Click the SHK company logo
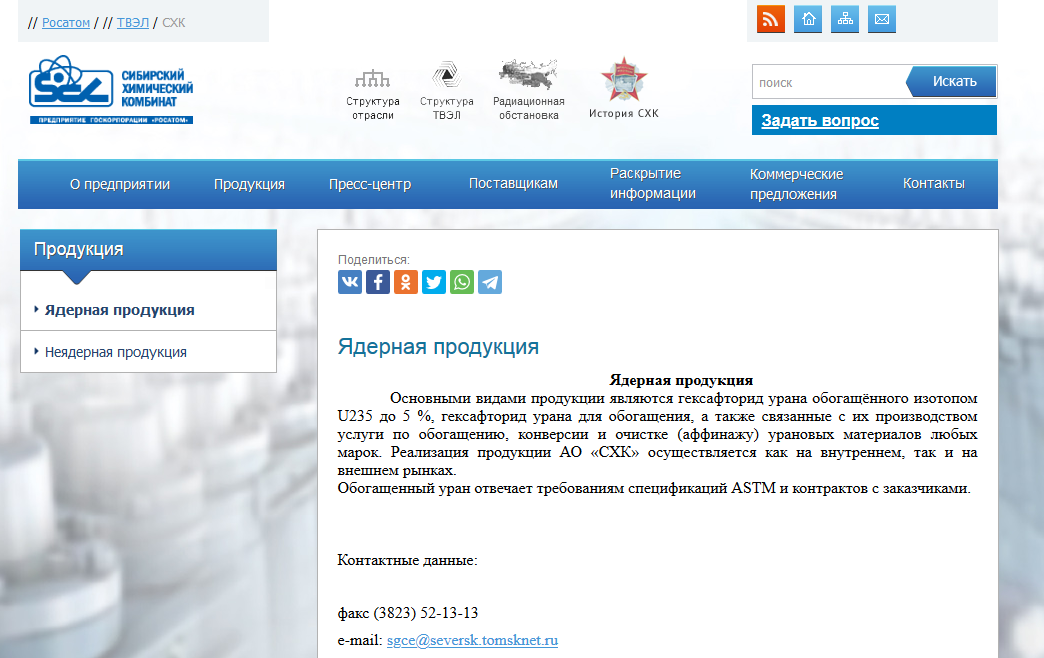The image size is (1044, 658). point(111,90)
